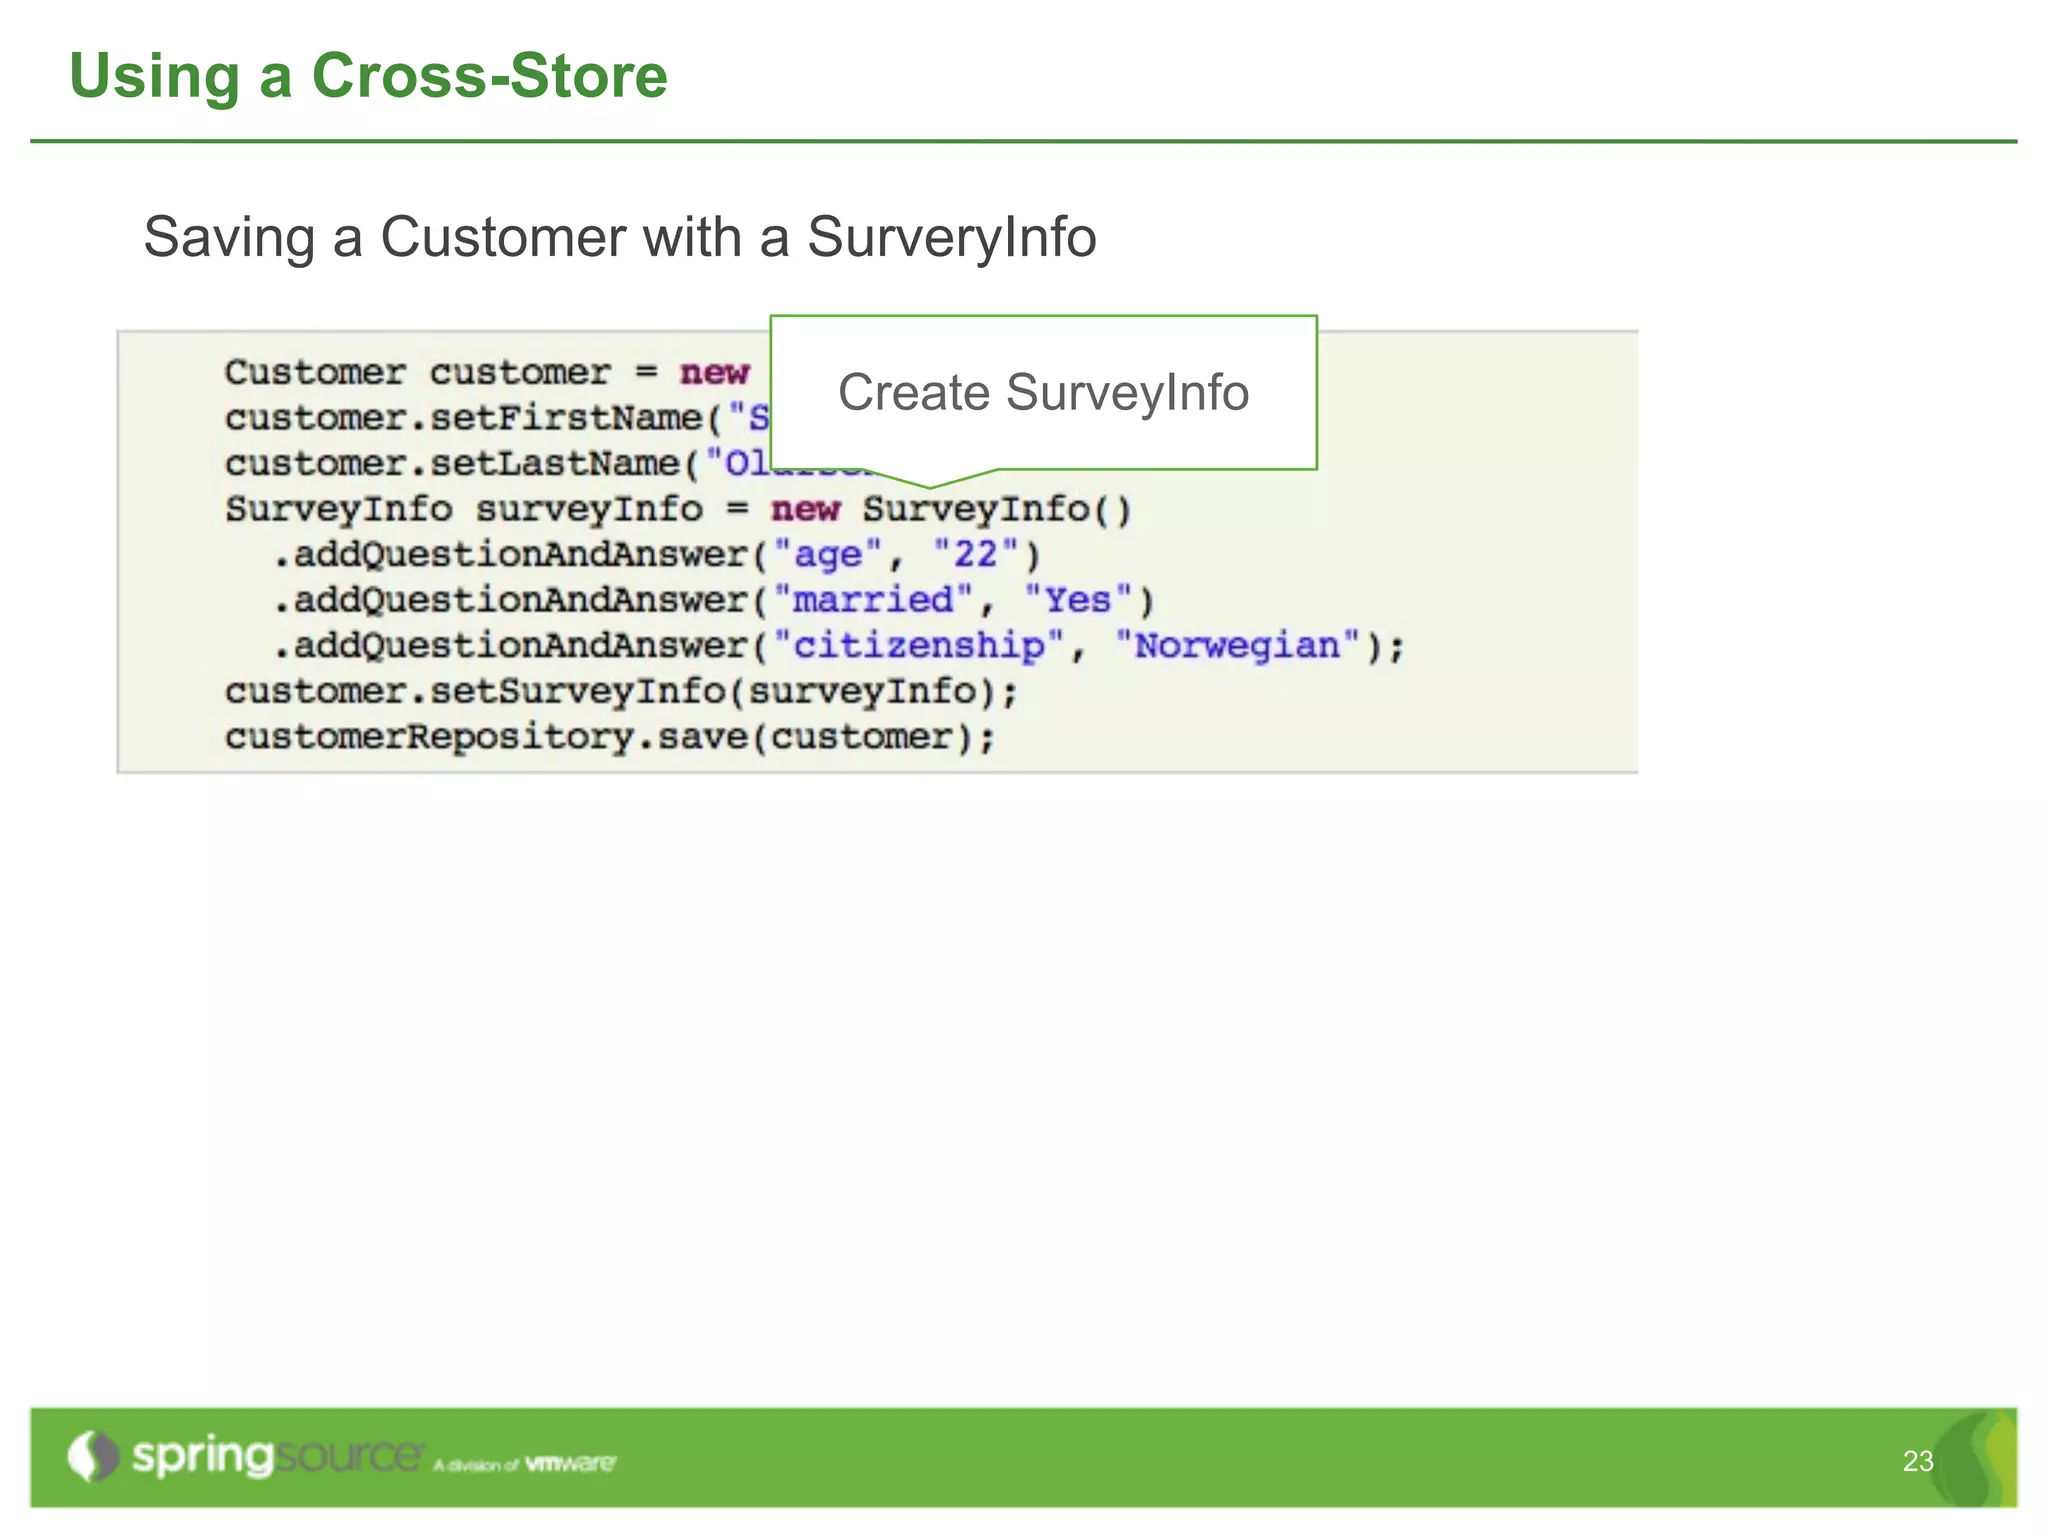Click the slide number 23
The image size is (2048, 1536).
(1917, 1461)
